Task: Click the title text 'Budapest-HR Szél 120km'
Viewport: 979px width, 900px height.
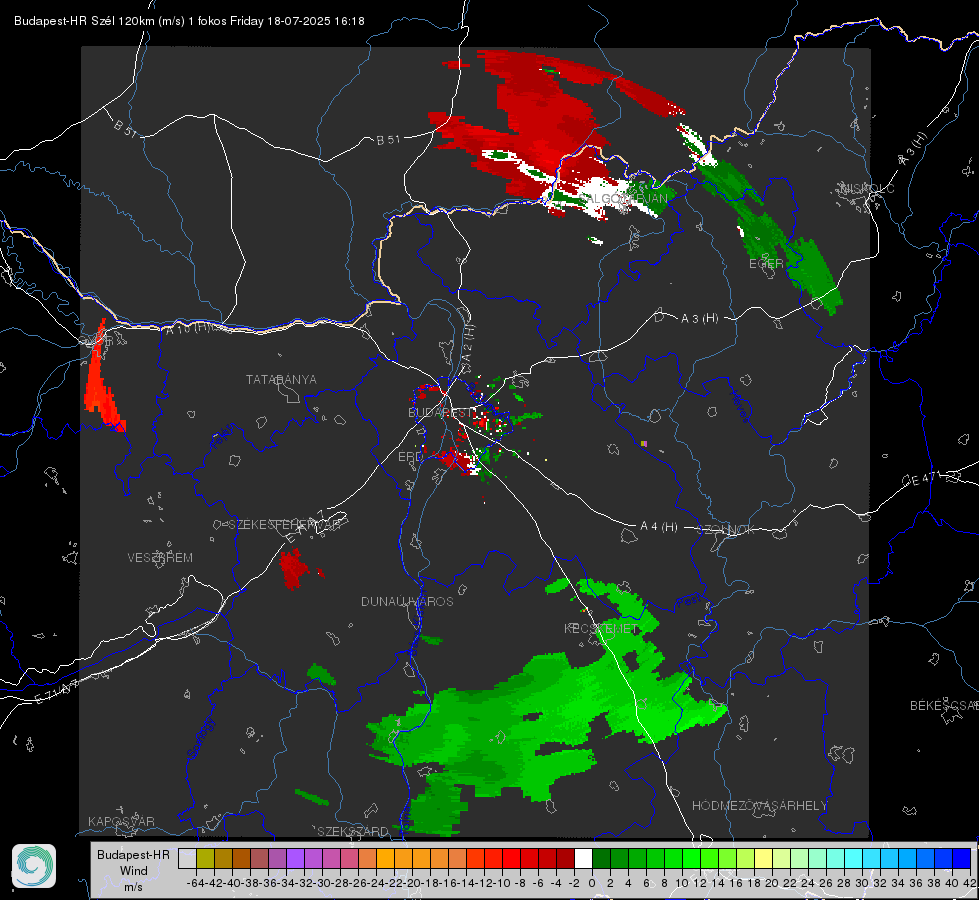Action: (x=84, y=21)
